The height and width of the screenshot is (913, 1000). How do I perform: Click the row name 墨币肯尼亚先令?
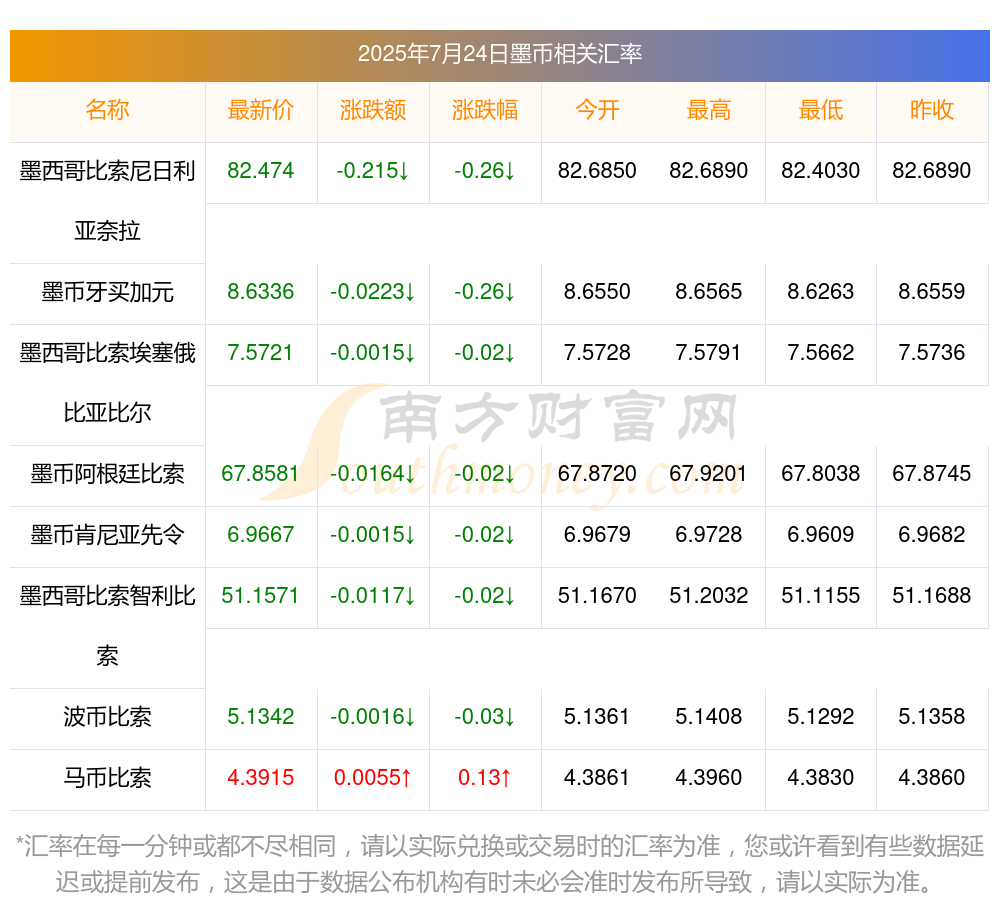click(107, 534)
